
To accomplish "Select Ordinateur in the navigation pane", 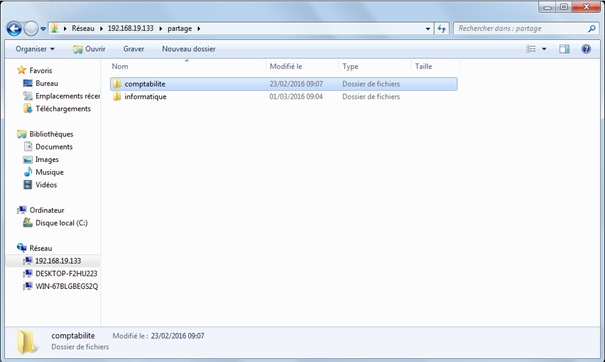I will pos(47,210).
